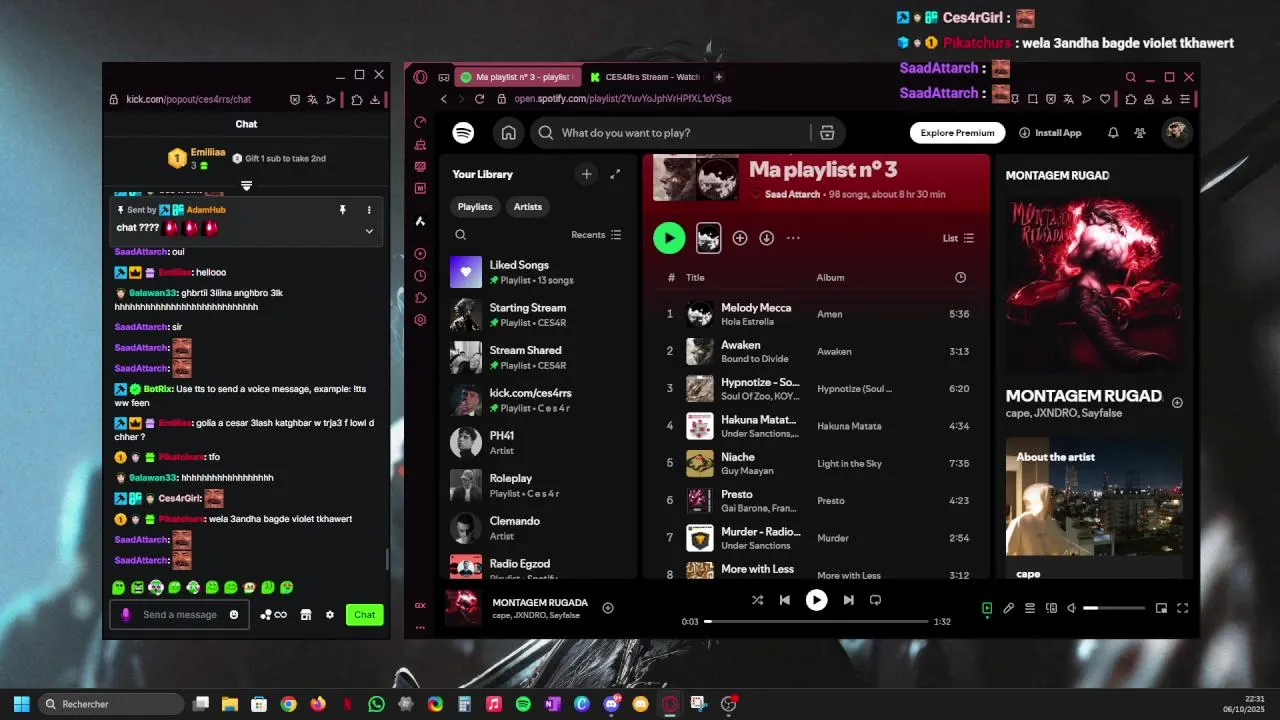
Task: Filter the library by Playlists
Action: tap(475, 207)
